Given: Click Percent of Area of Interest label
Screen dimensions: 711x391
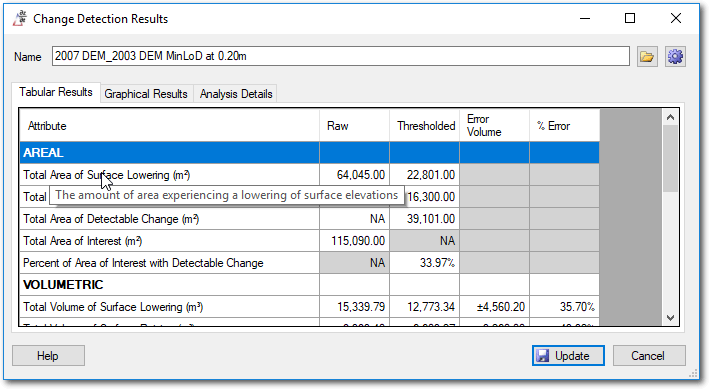Looking at the screenshot, I should (x=143, y=263).
